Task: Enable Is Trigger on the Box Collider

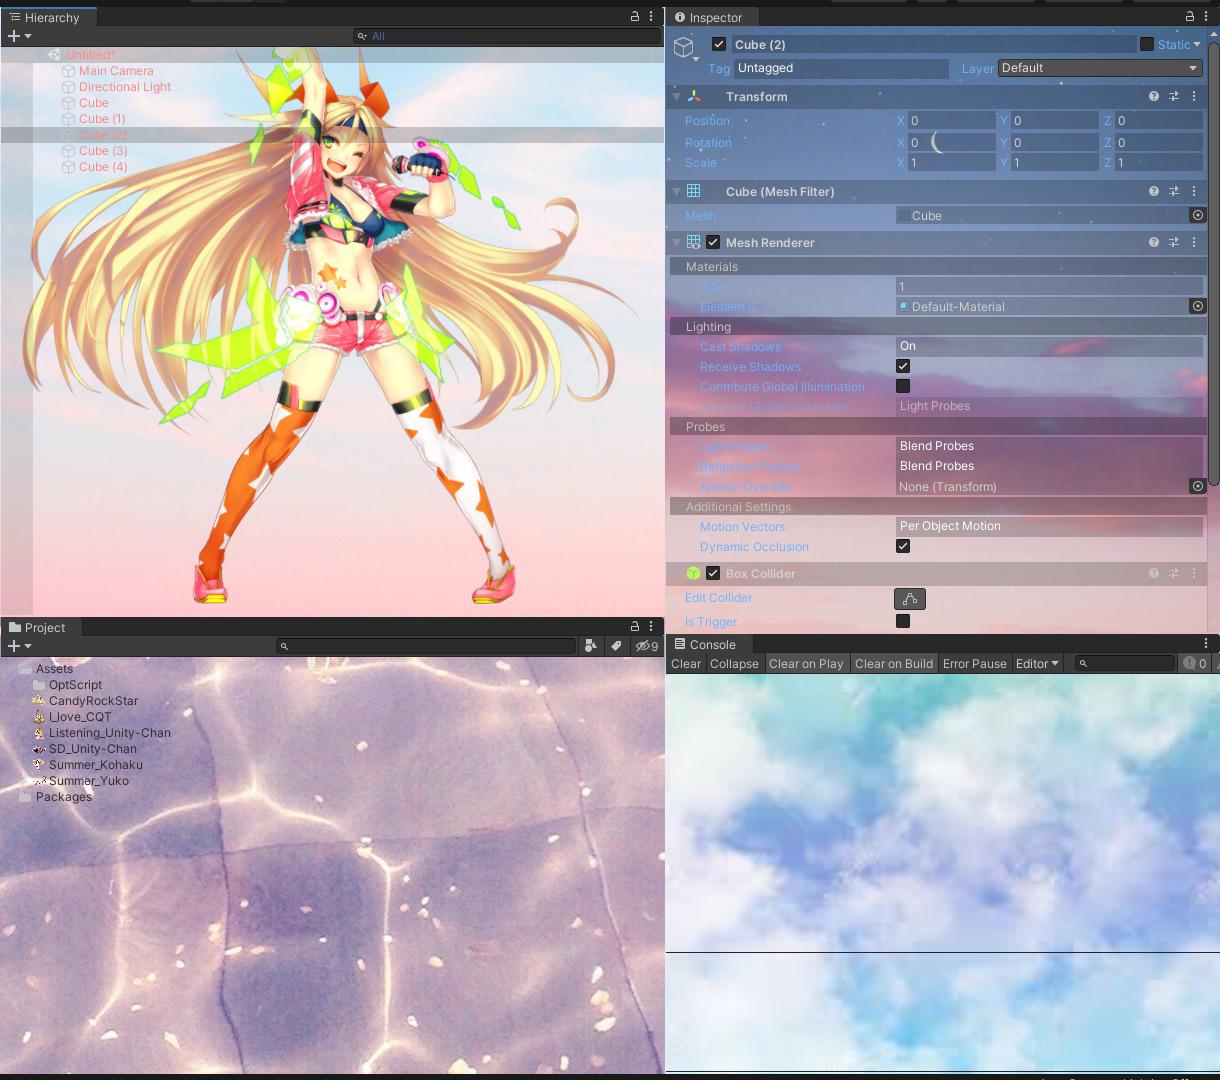Action: (x=902, y=621)
